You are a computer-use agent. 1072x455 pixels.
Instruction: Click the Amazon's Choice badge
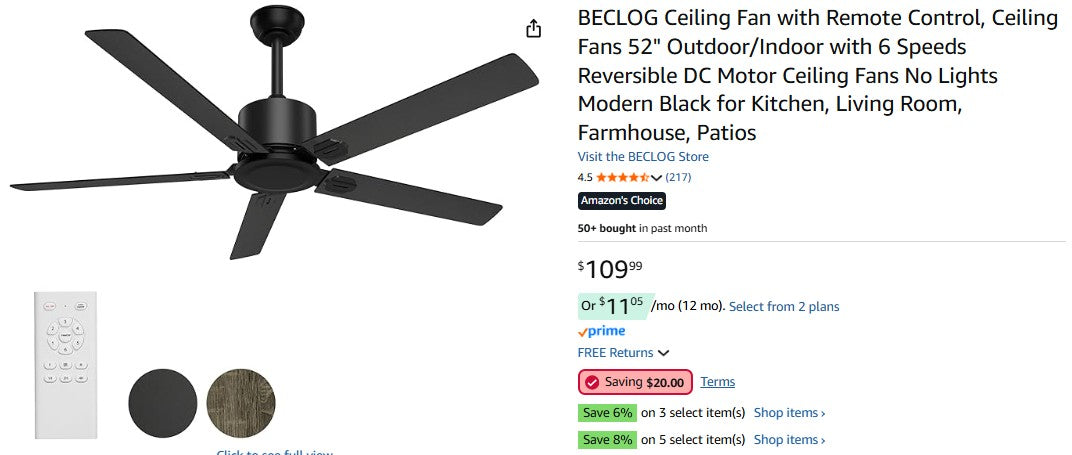pyautogui.click(x=622, y=201)
